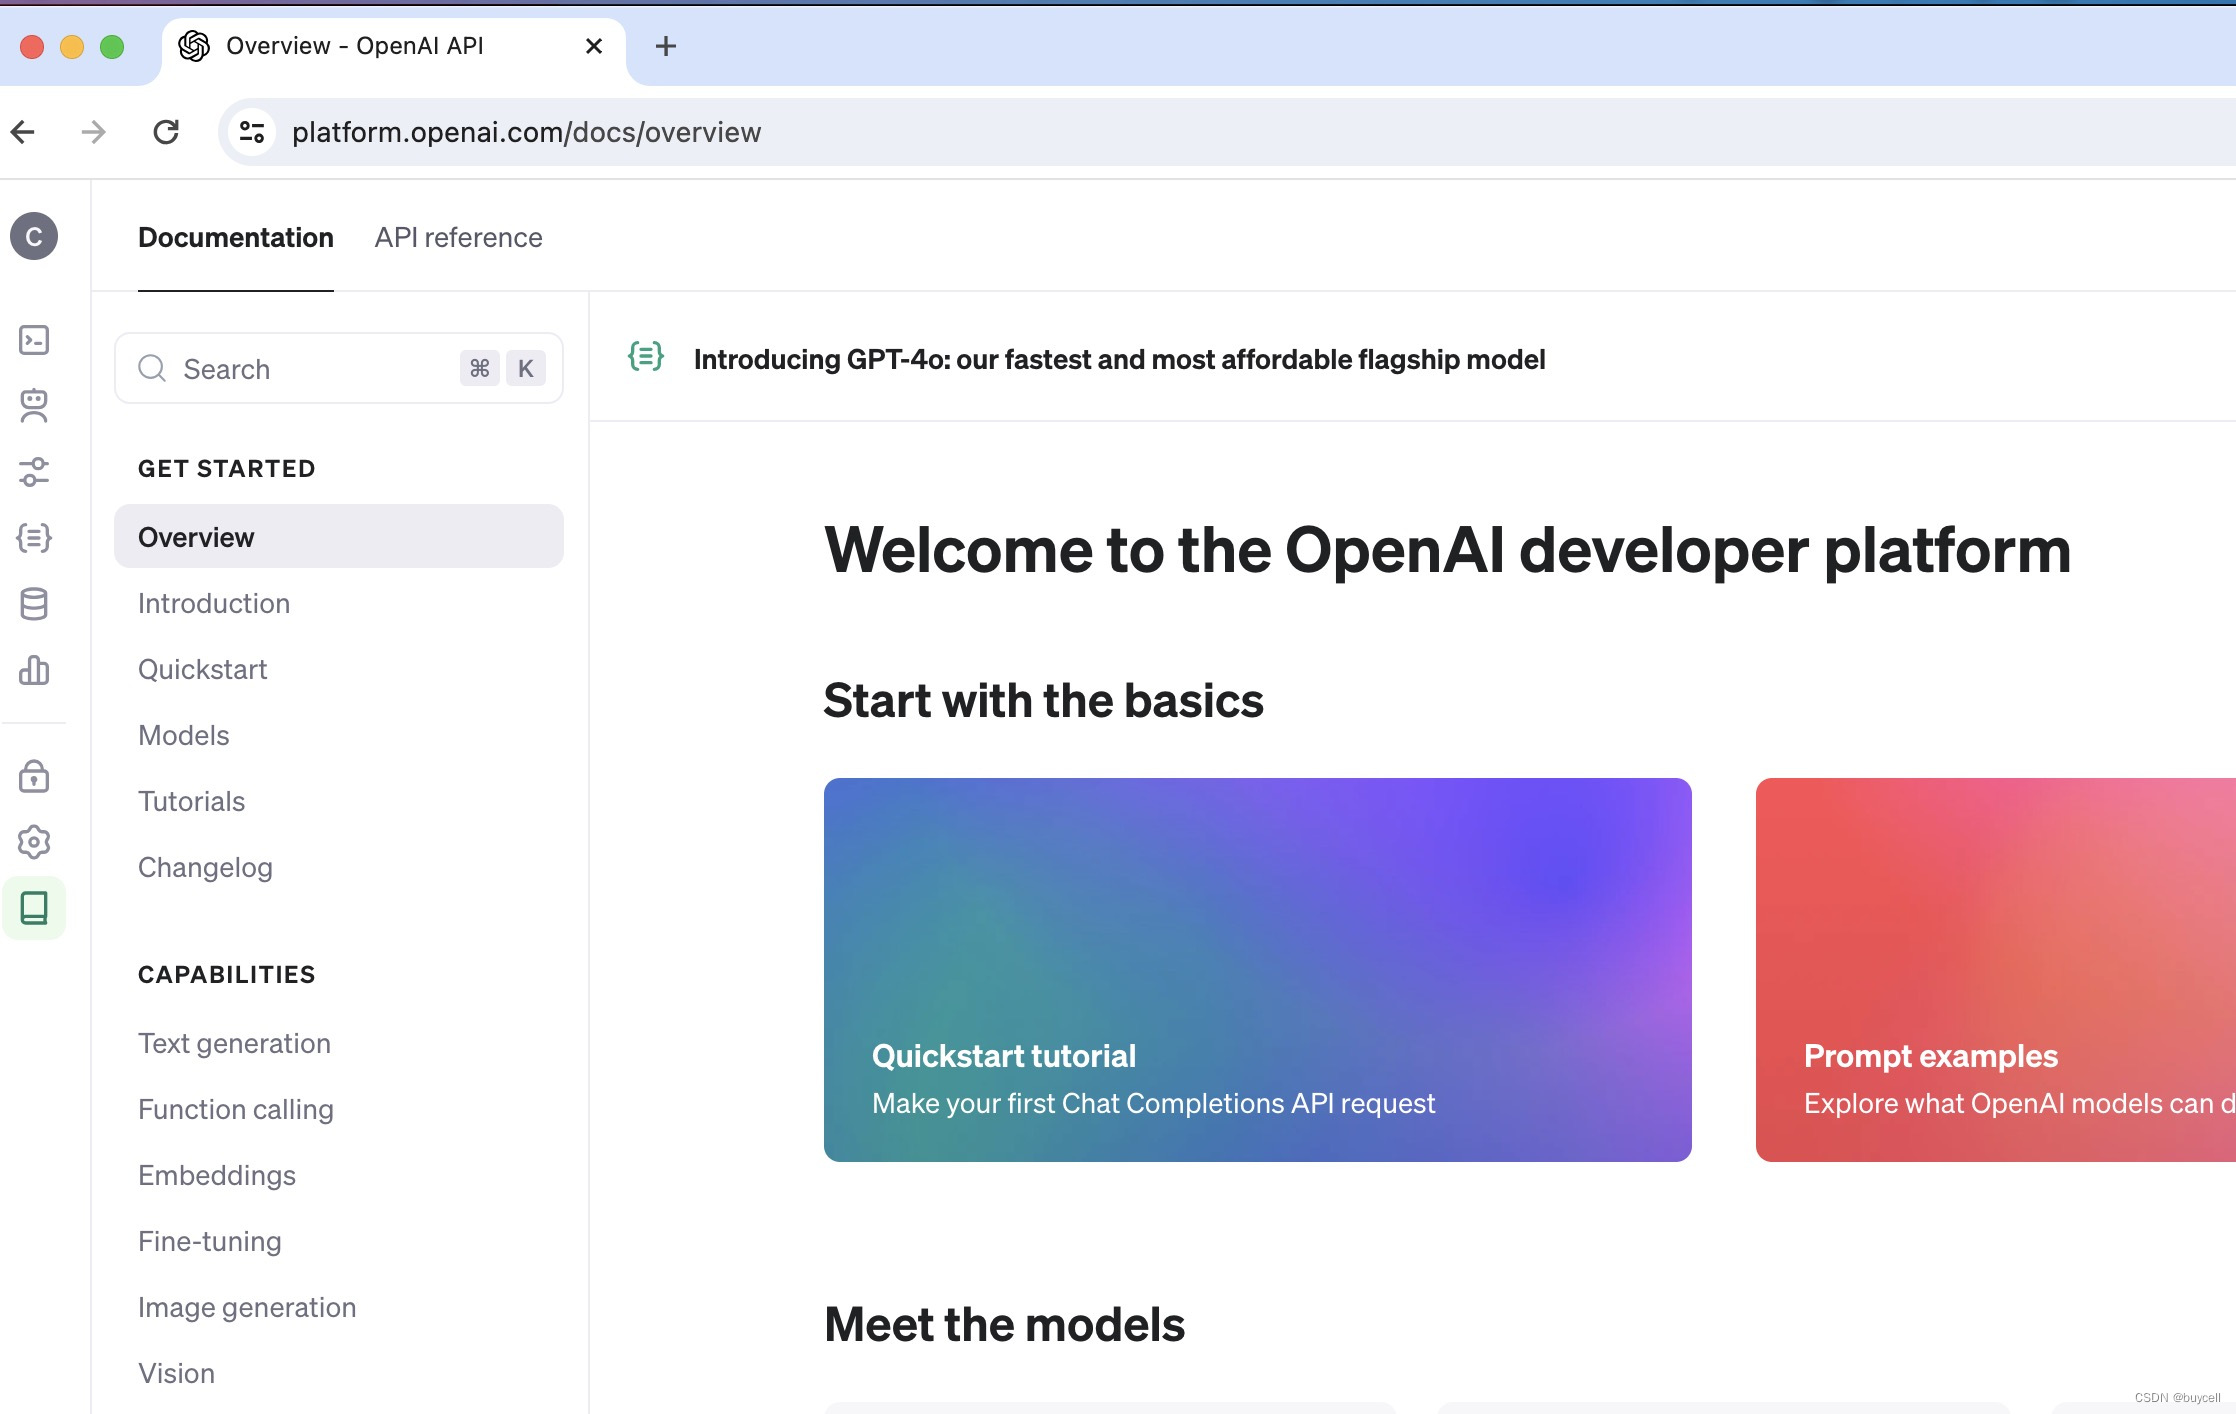View Usage with the bar chart icon

pos(34,670)
